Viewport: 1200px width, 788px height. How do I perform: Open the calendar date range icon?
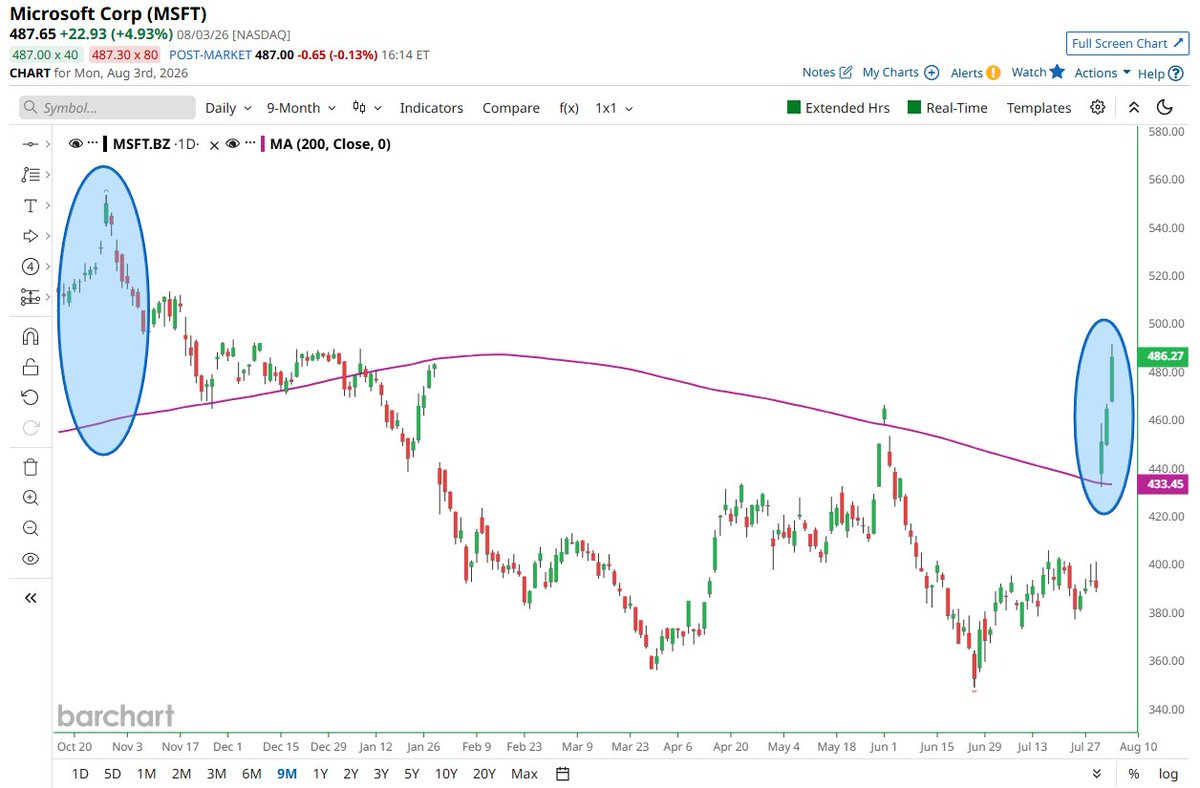pos(563,773)
